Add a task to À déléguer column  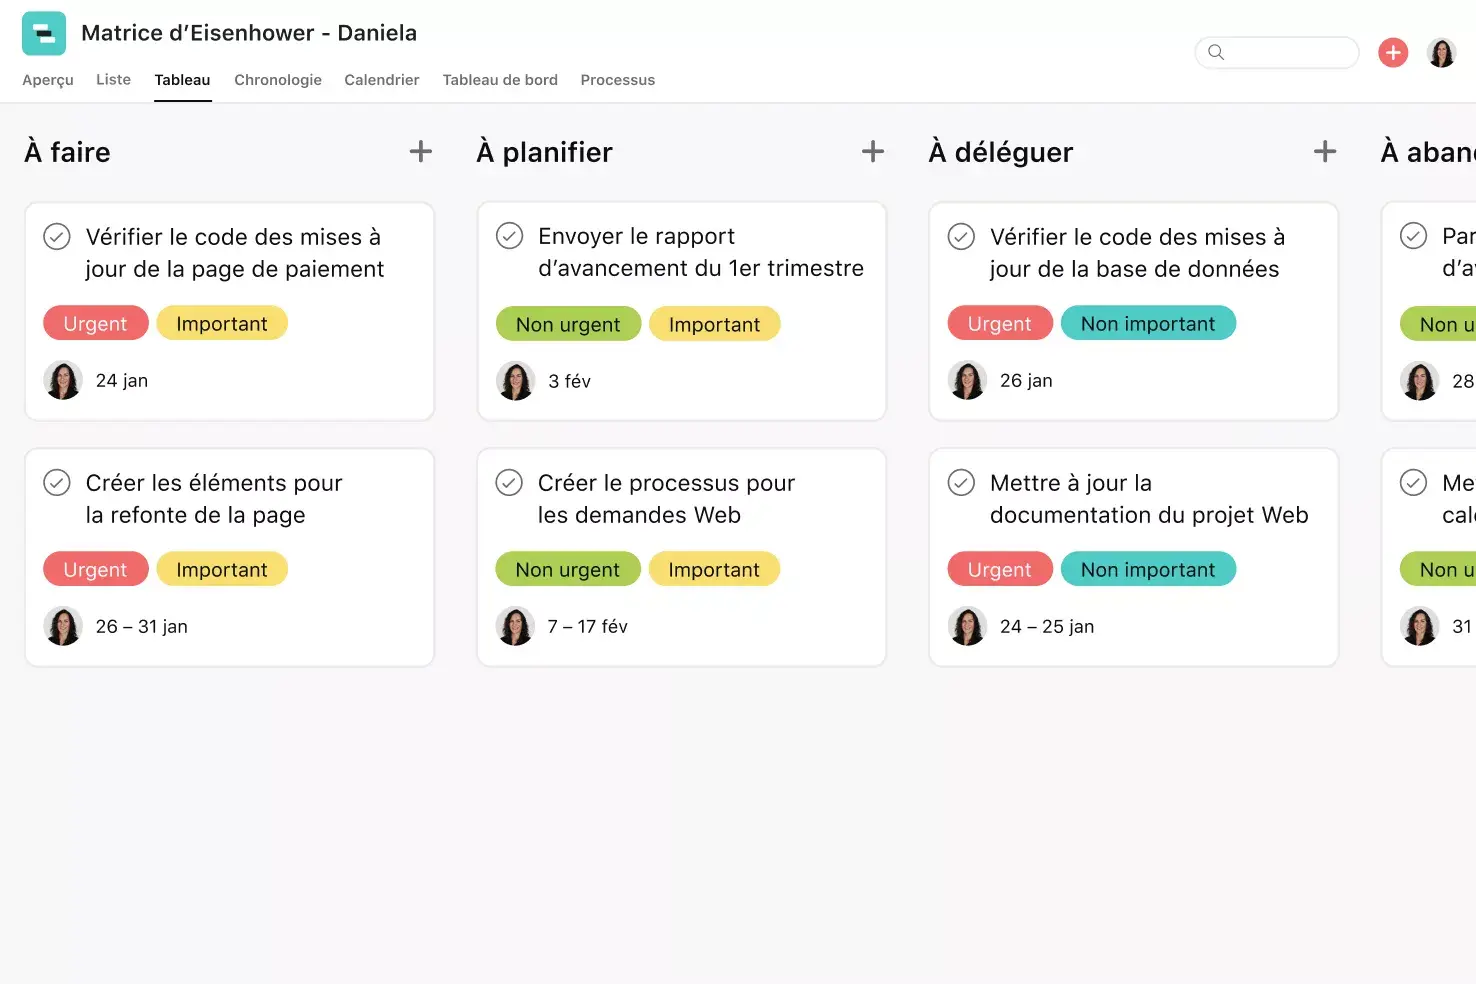[x=1325, y=151]
